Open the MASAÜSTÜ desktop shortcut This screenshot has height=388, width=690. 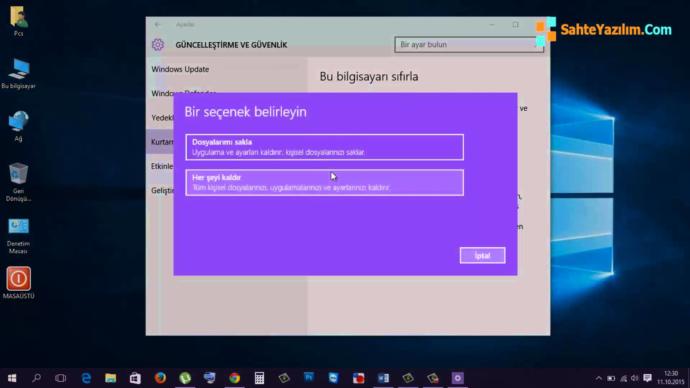pyautogui.click(x=18, y=283)
